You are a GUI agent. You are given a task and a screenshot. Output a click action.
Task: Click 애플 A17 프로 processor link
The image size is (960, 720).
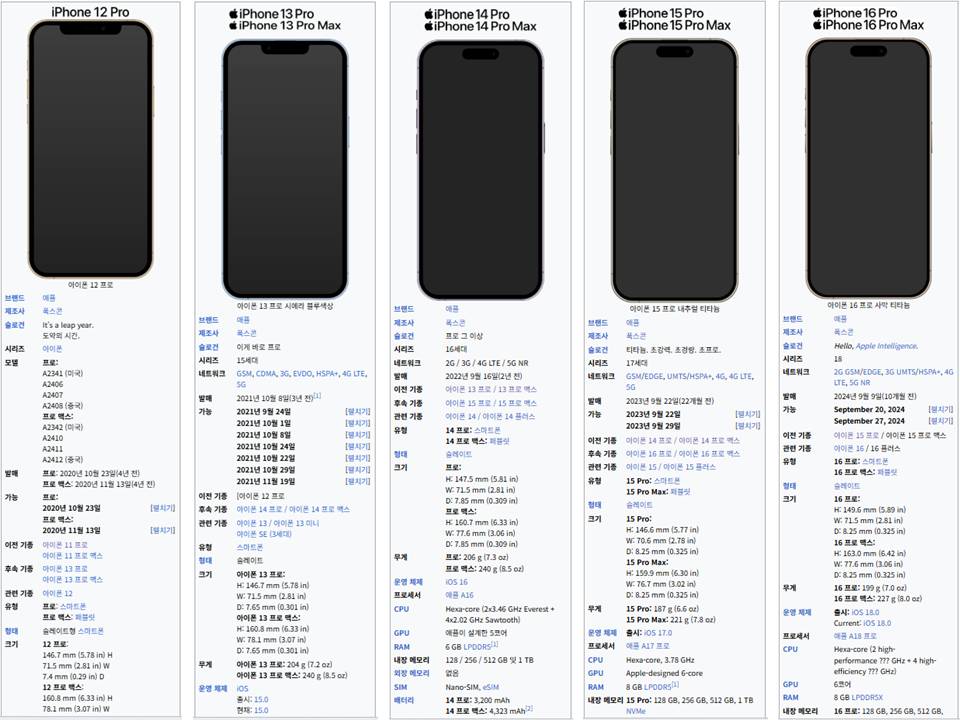(x=648, y=647)
